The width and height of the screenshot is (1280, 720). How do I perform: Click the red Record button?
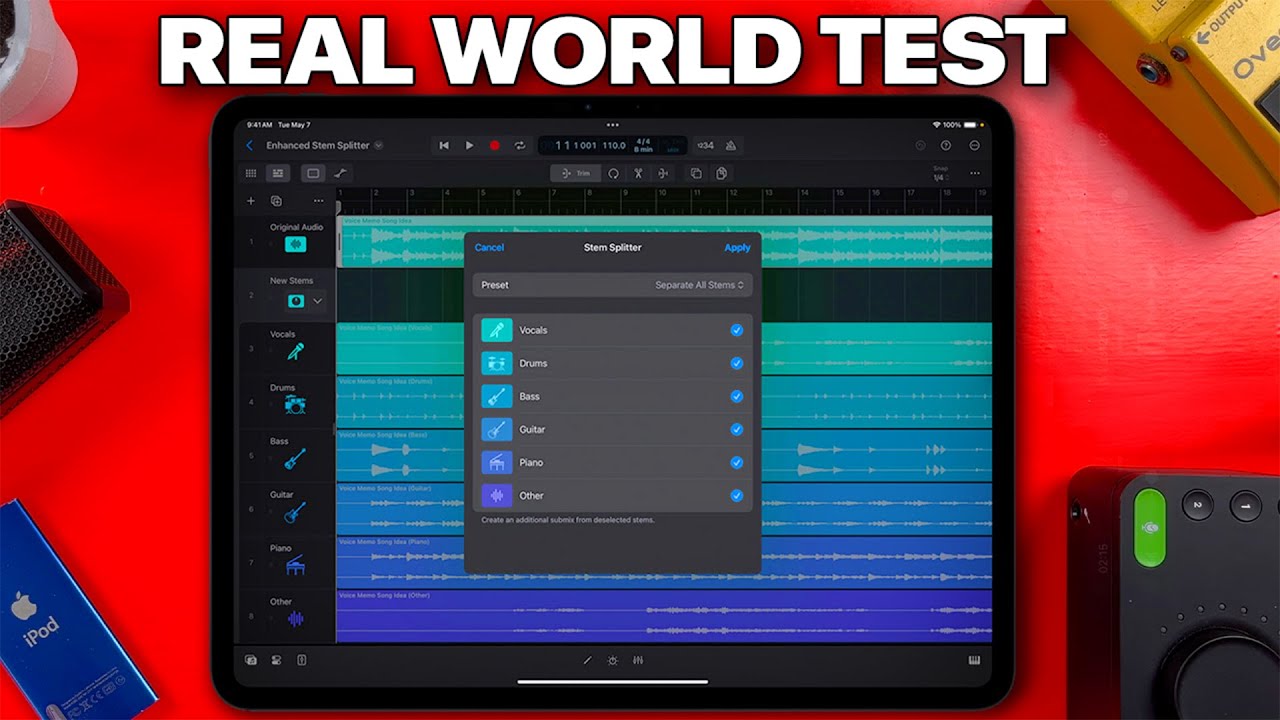494,146
